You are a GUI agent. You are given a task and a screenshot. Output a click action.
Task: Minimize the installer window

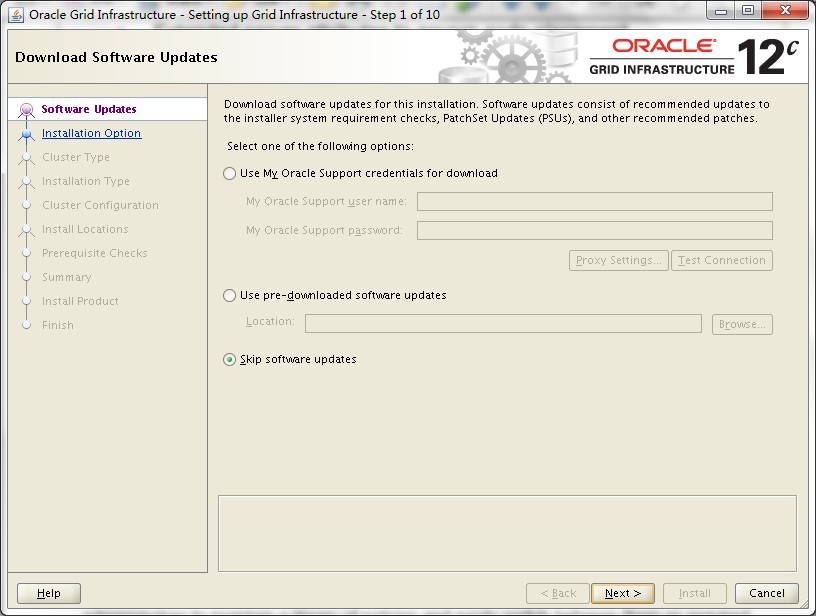[x=721, y=11]
